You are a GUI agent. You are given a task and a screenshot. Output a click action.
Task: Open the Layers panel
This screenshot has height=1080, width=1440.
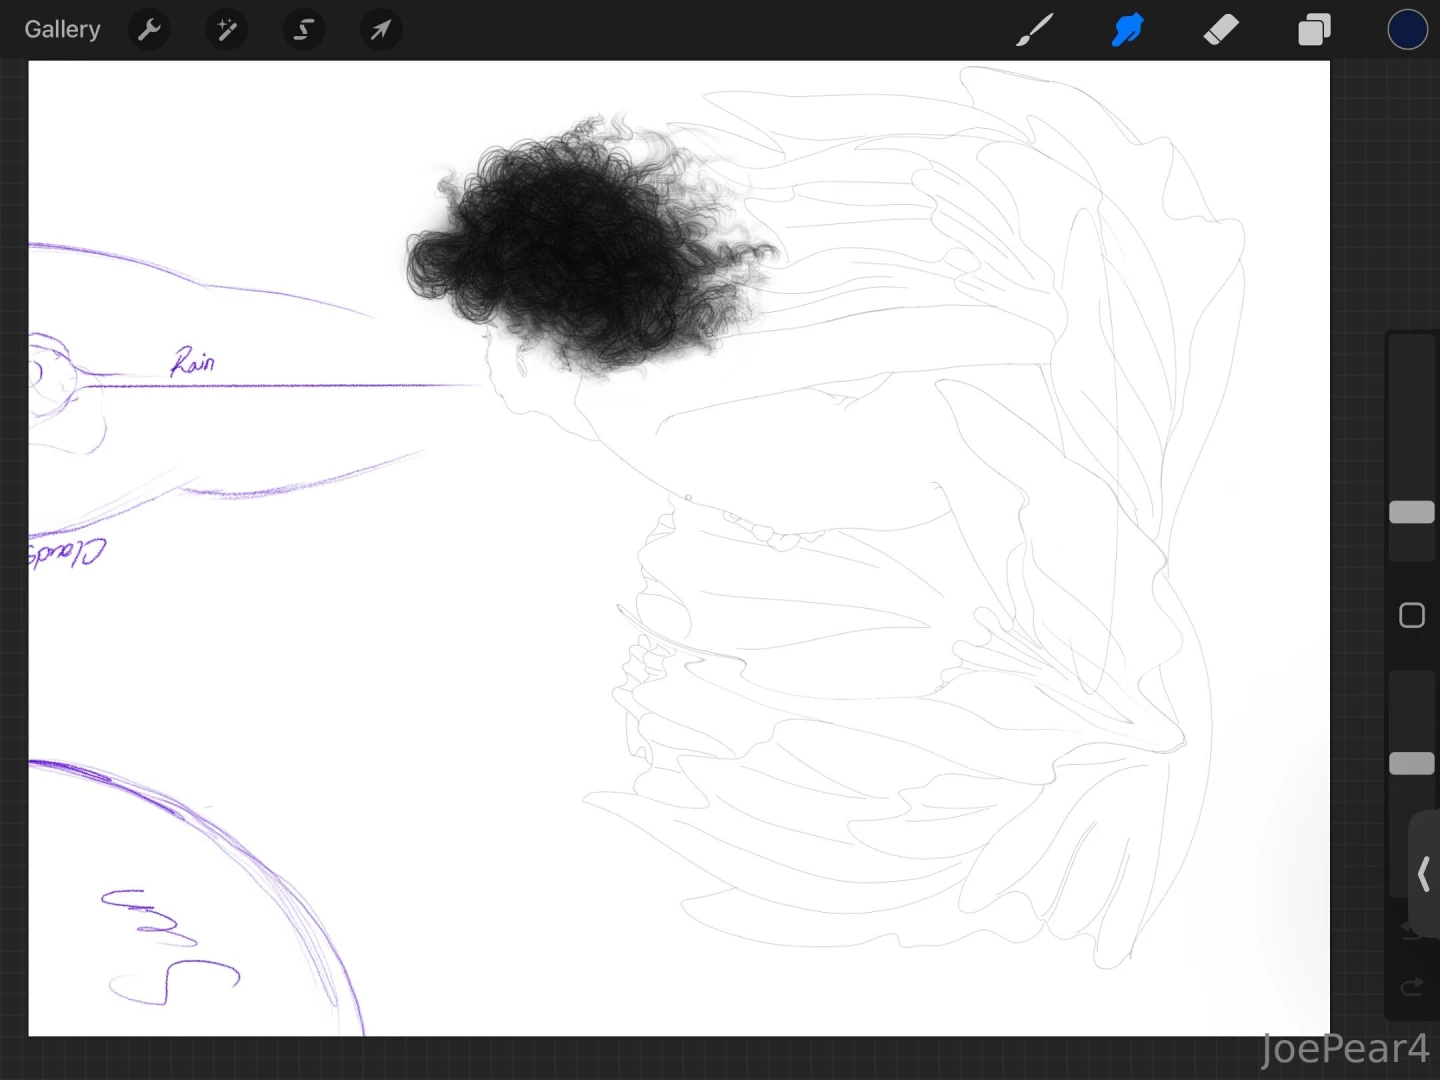point(1313,29)
